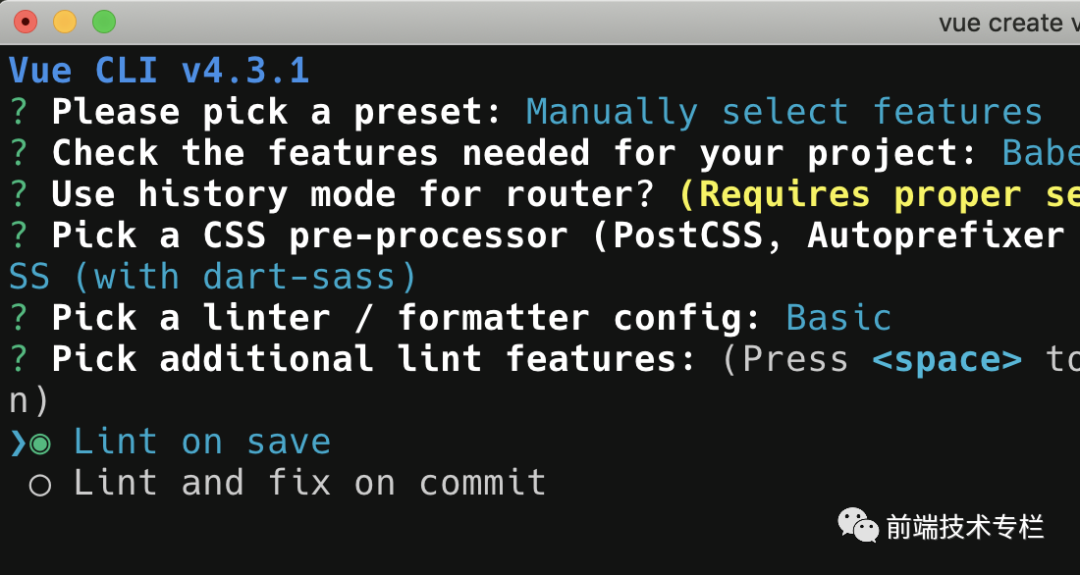Toggle the selected Lint on save radio
Screen dimensions: 1080x575
pos(40,444)
